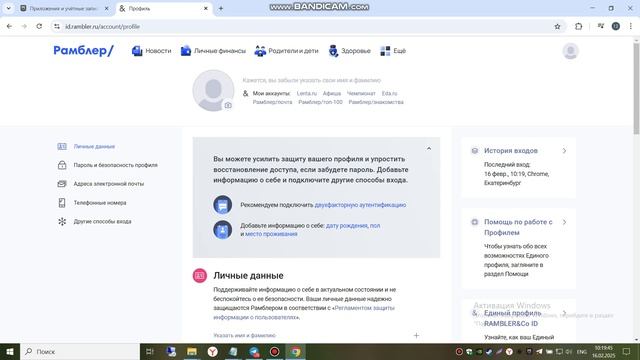Open a new browser tab
The width and height of the screenshot is (640, 360).
221,8
